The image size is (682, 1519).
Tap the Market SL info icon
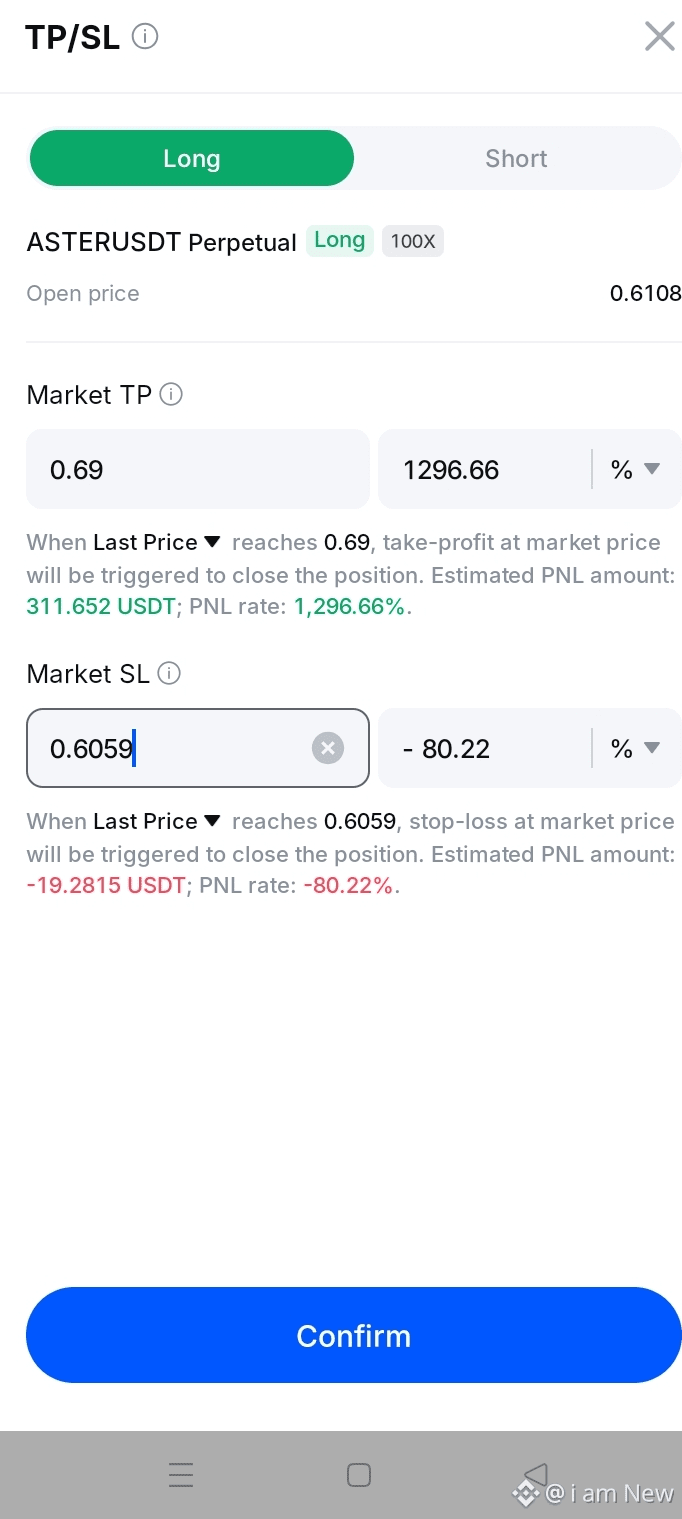pyautogui.click(x=170, y=674)
